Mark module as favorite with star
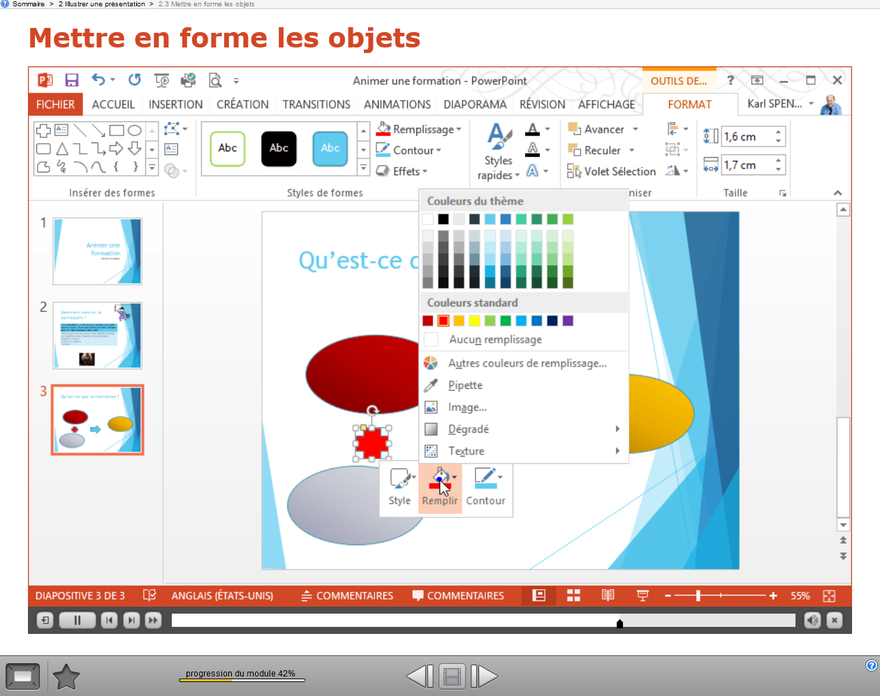 (66, 677)
